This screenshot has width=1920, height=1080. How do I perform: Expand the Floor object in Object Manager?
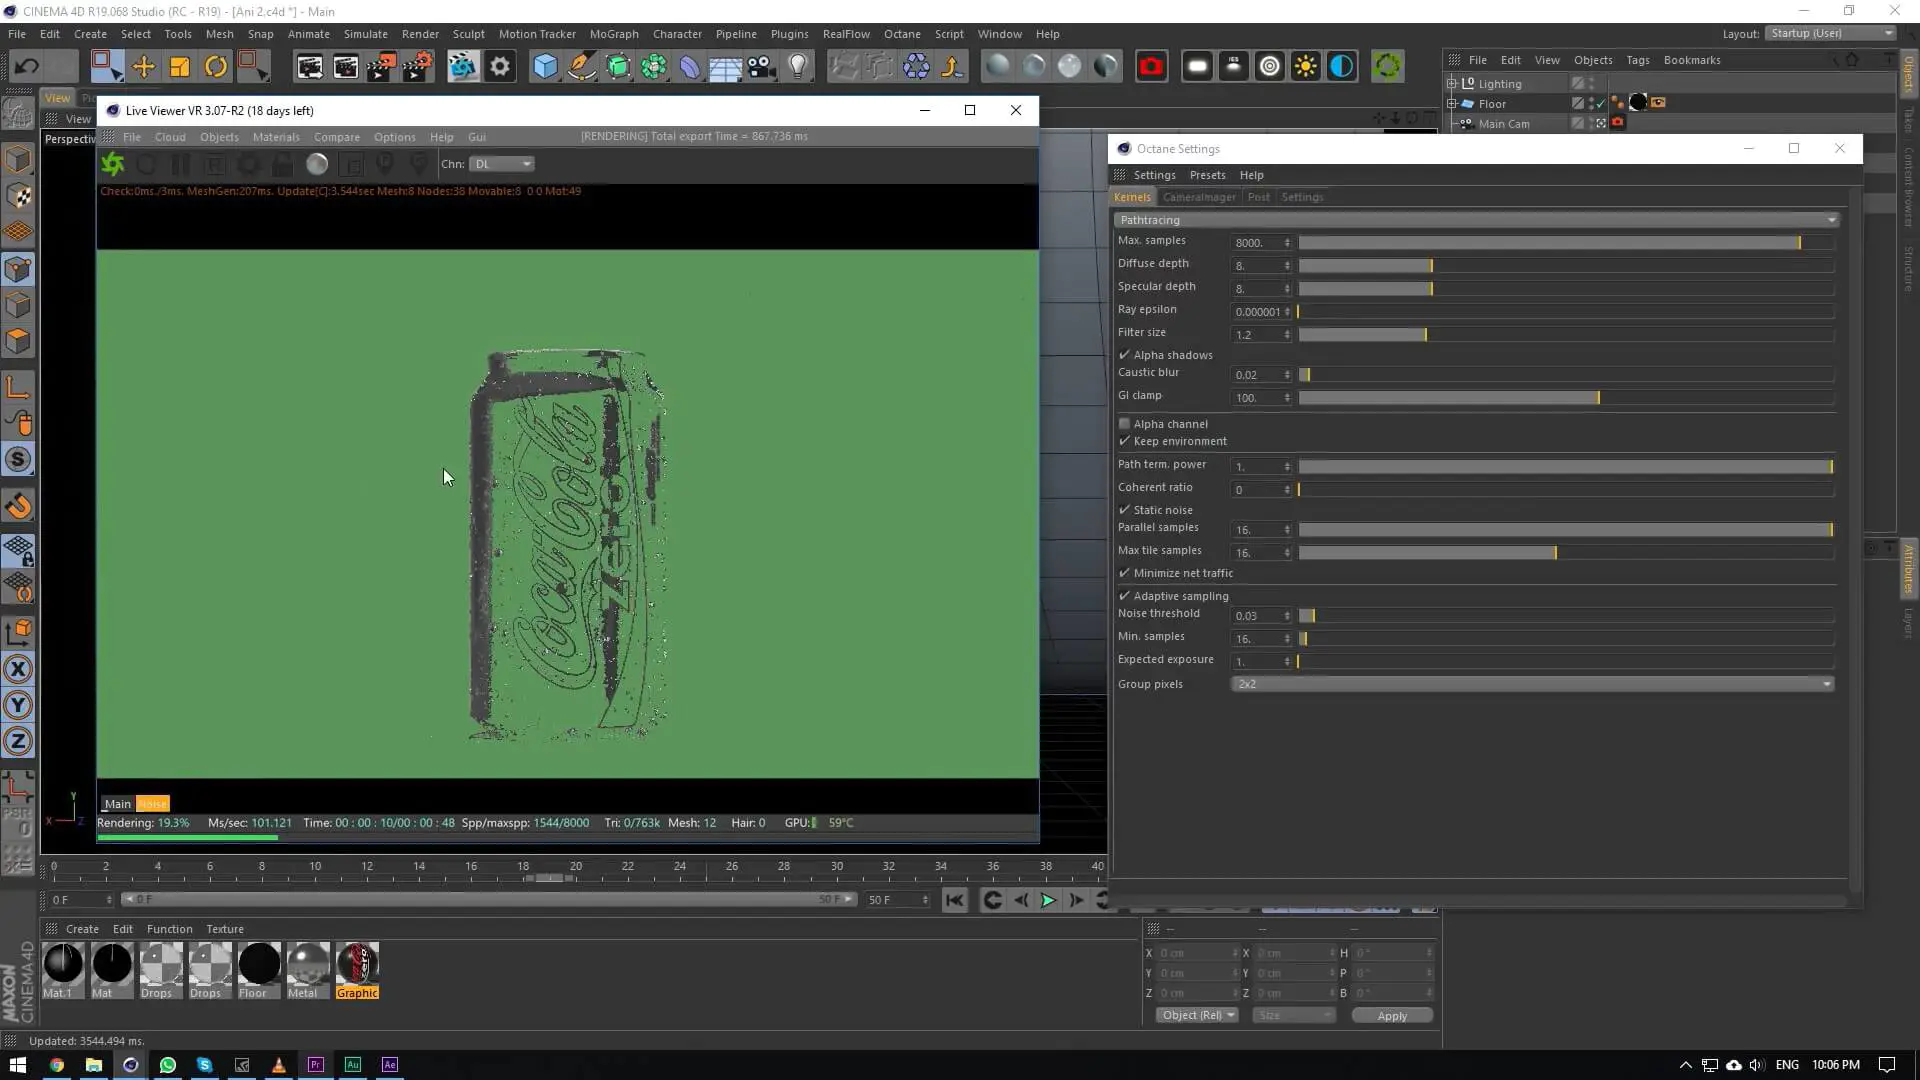(1452, 103)
